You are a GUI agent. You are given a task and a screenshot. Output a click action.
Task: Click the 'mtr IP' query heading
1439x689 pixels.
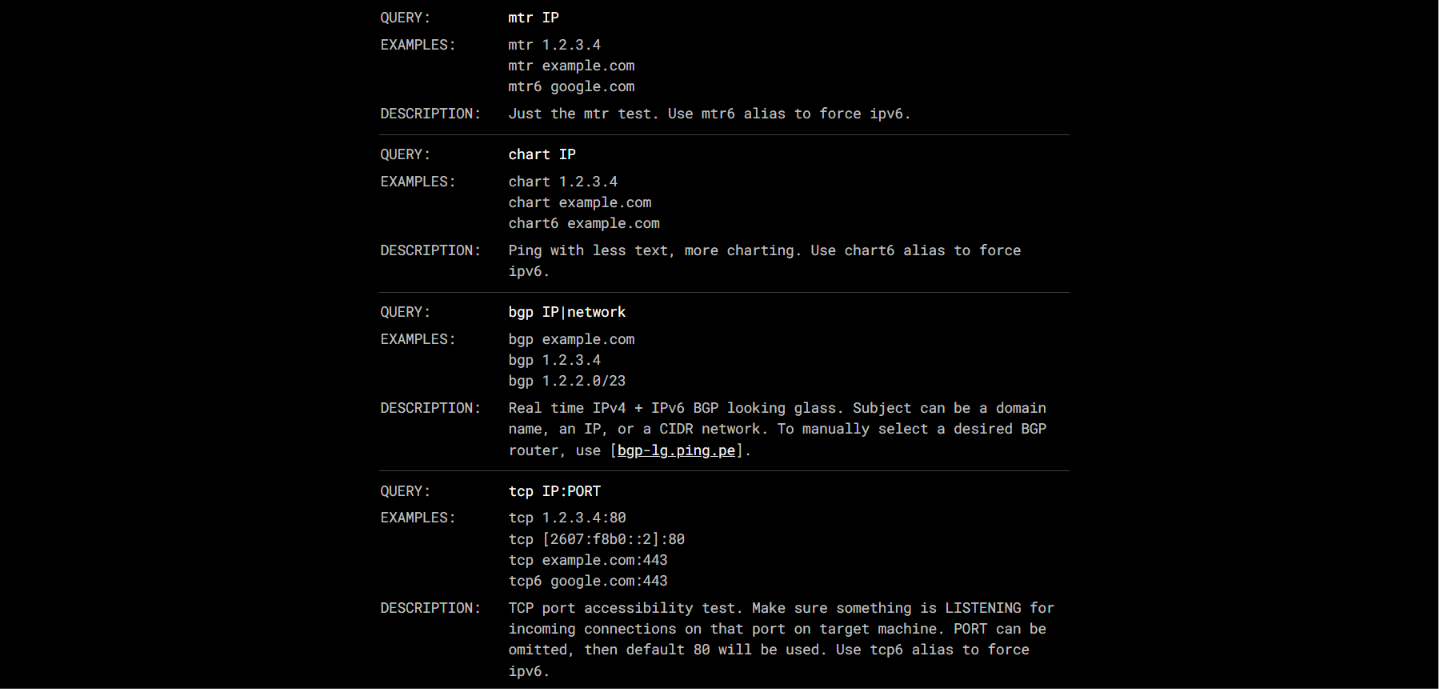point(533,18)
